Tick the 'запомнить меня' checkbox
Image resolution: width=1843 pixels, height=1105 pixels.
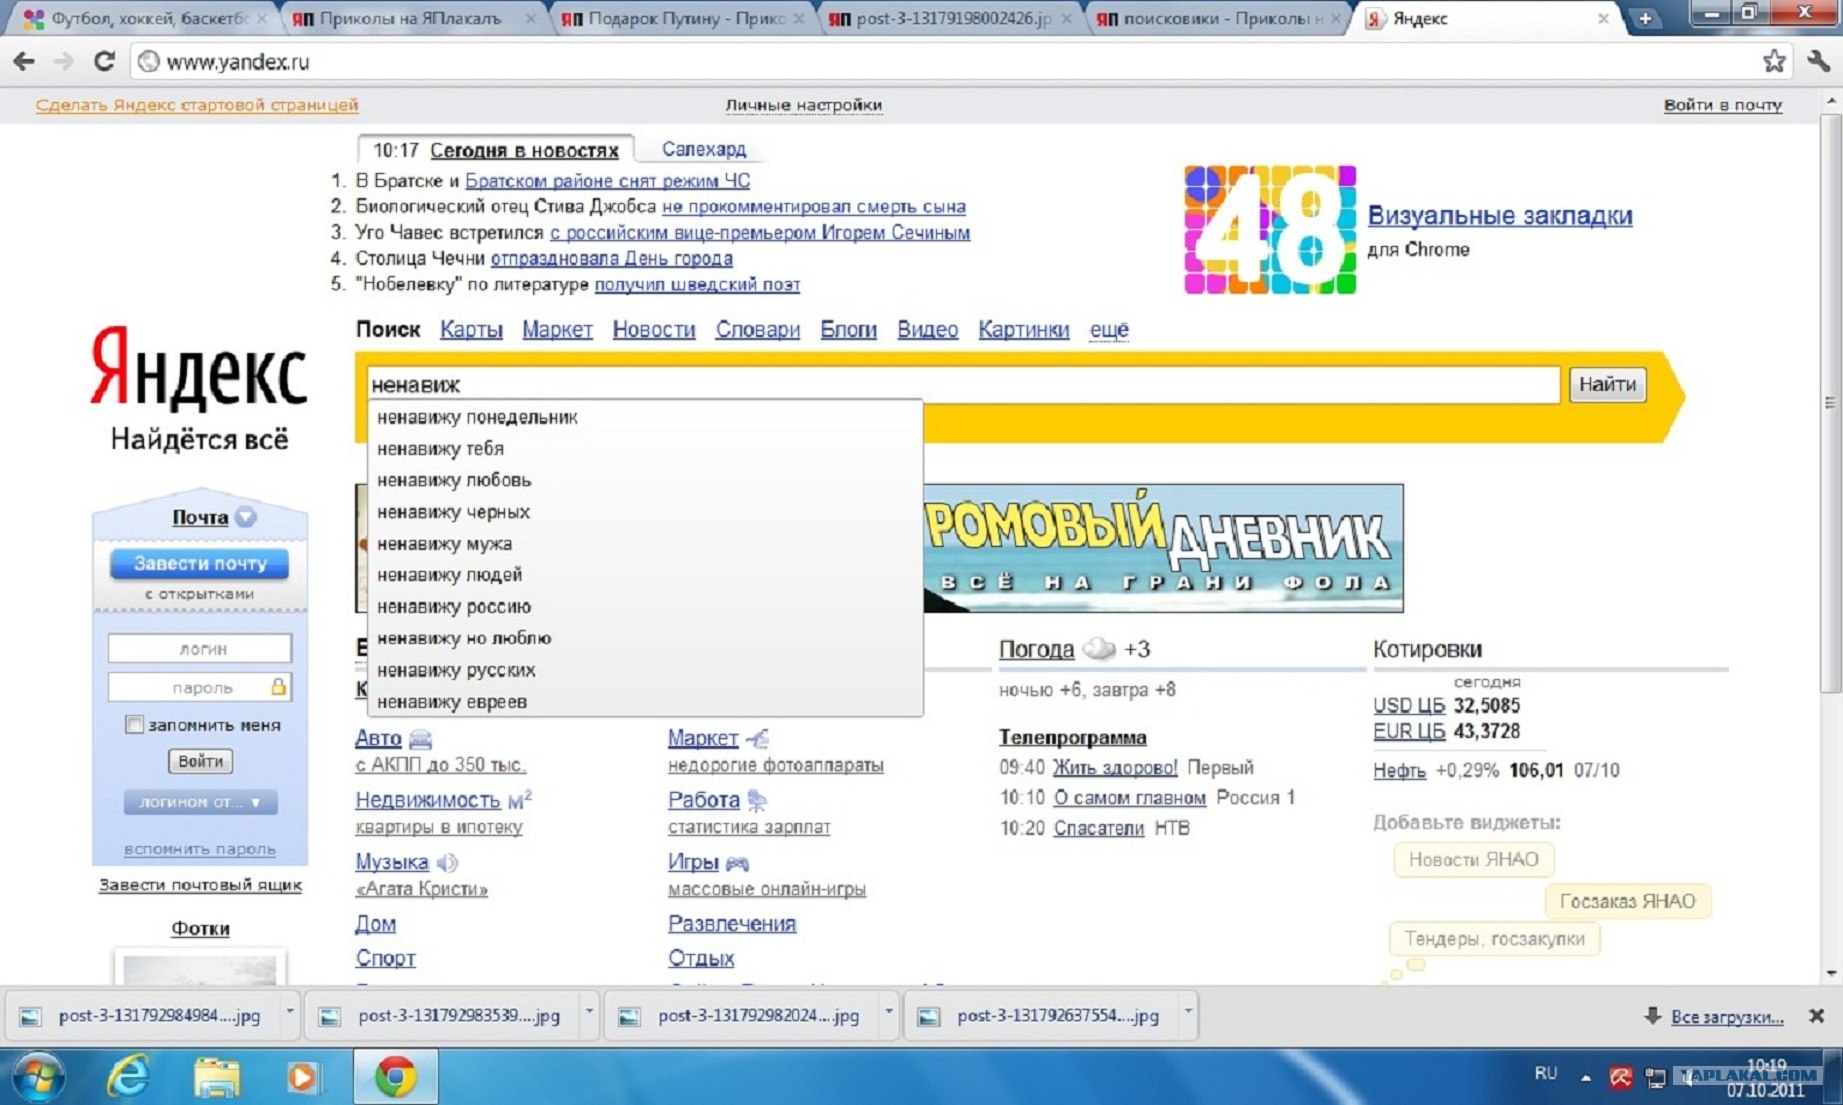[134, 725]
